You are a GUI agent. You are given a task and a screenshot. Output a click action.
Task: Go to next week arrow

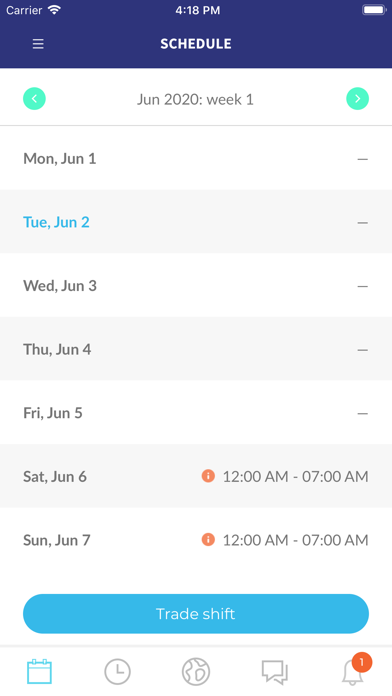(357, 99)
